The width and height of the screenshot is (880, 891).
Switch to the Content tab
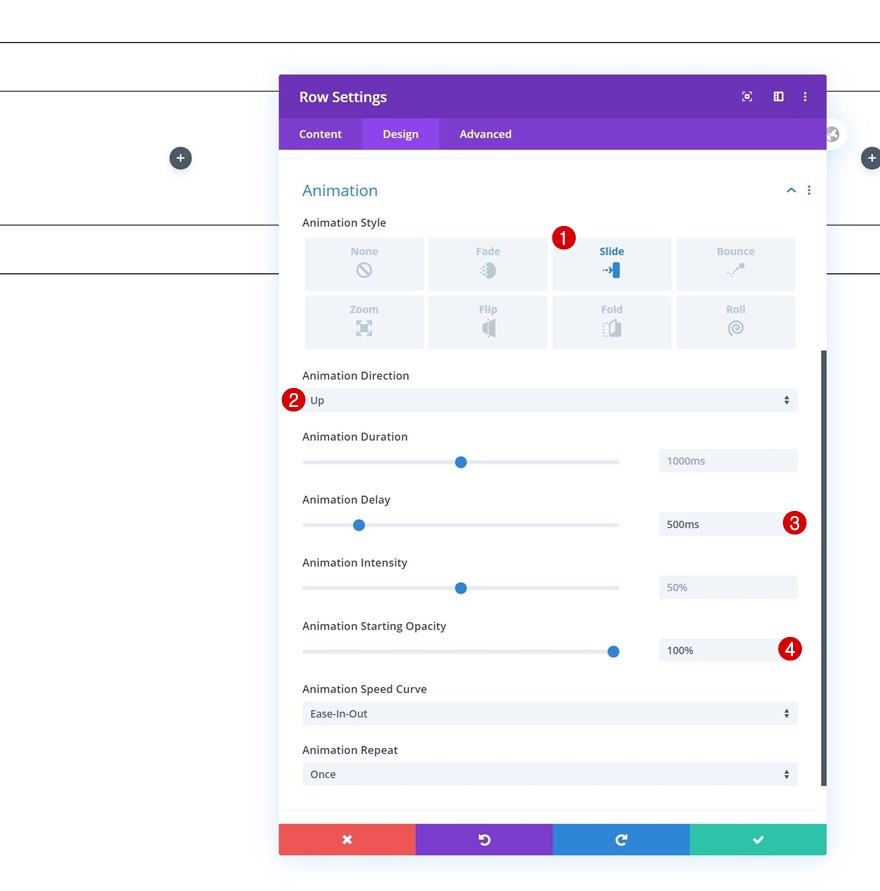pos(320,134)
